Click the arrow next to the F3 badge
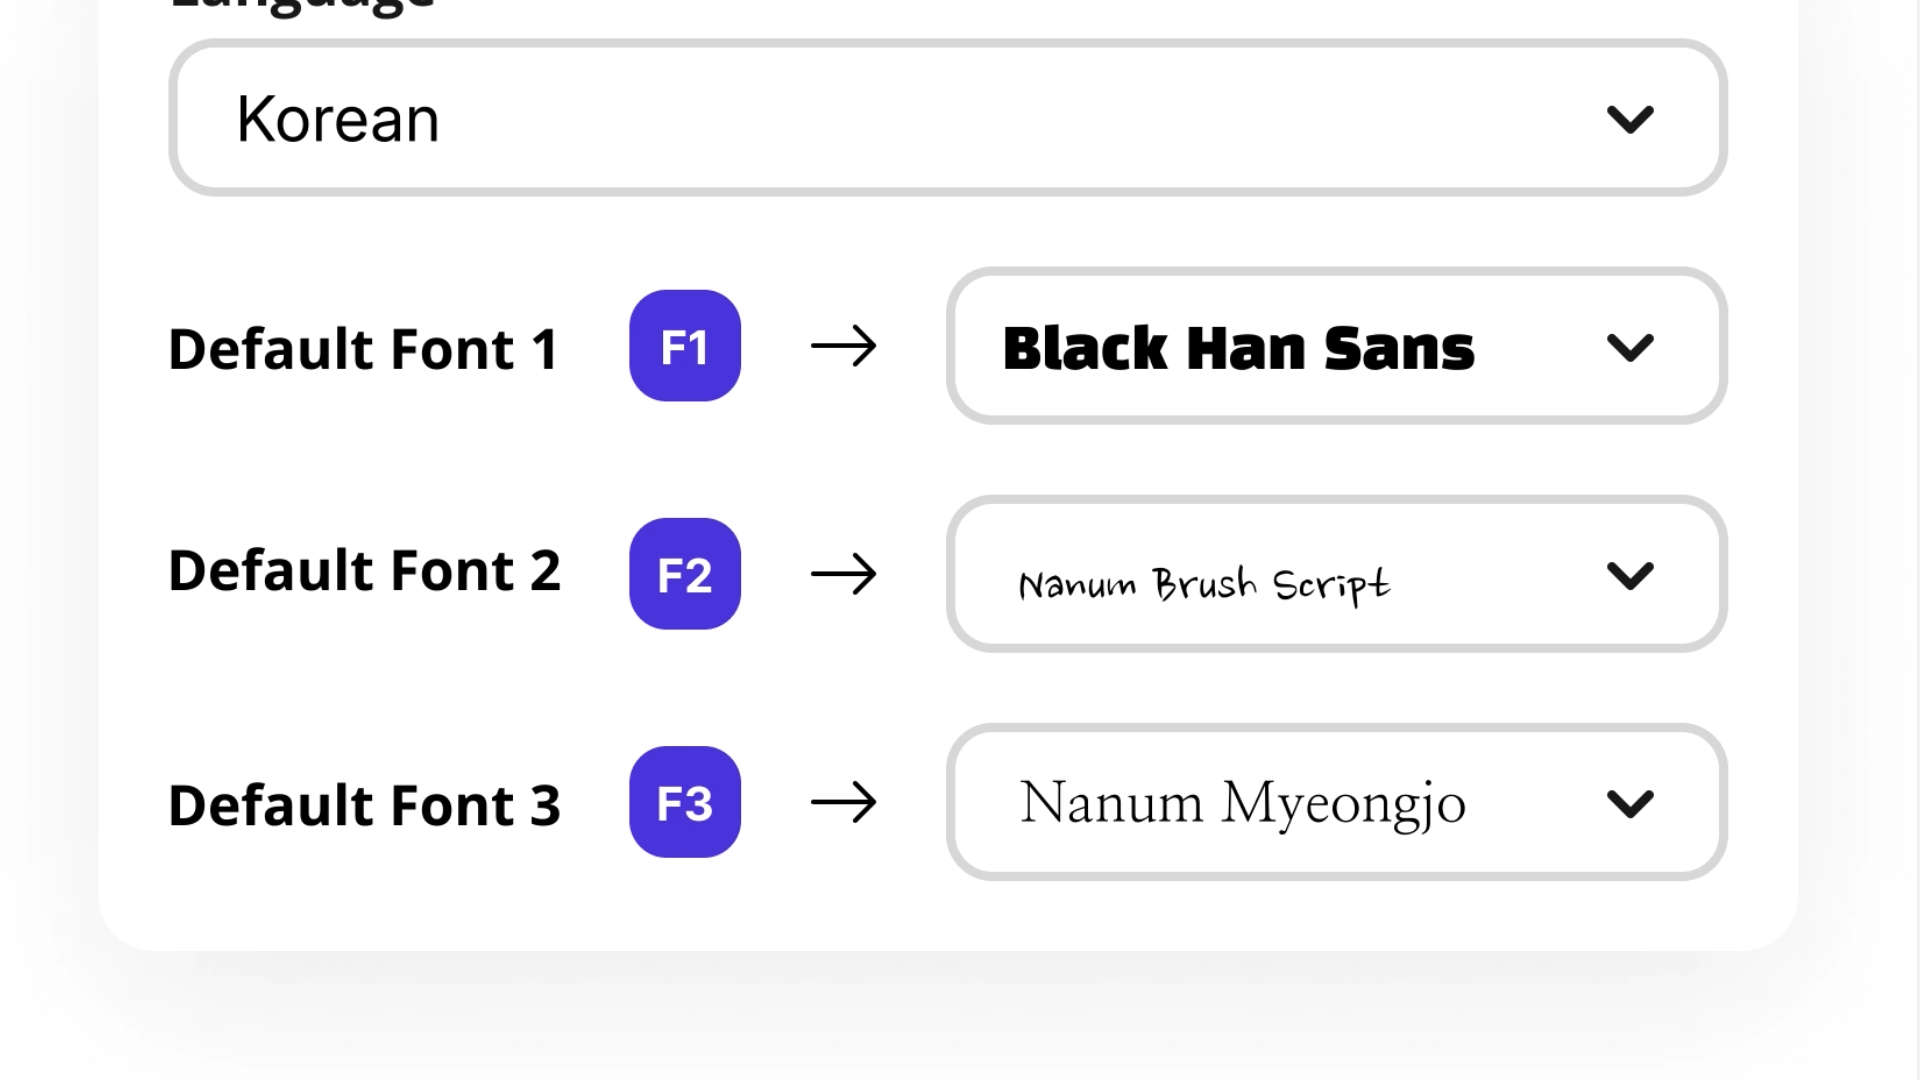The height and width of the screenshot is (1080, 1920). pos(843,803)
